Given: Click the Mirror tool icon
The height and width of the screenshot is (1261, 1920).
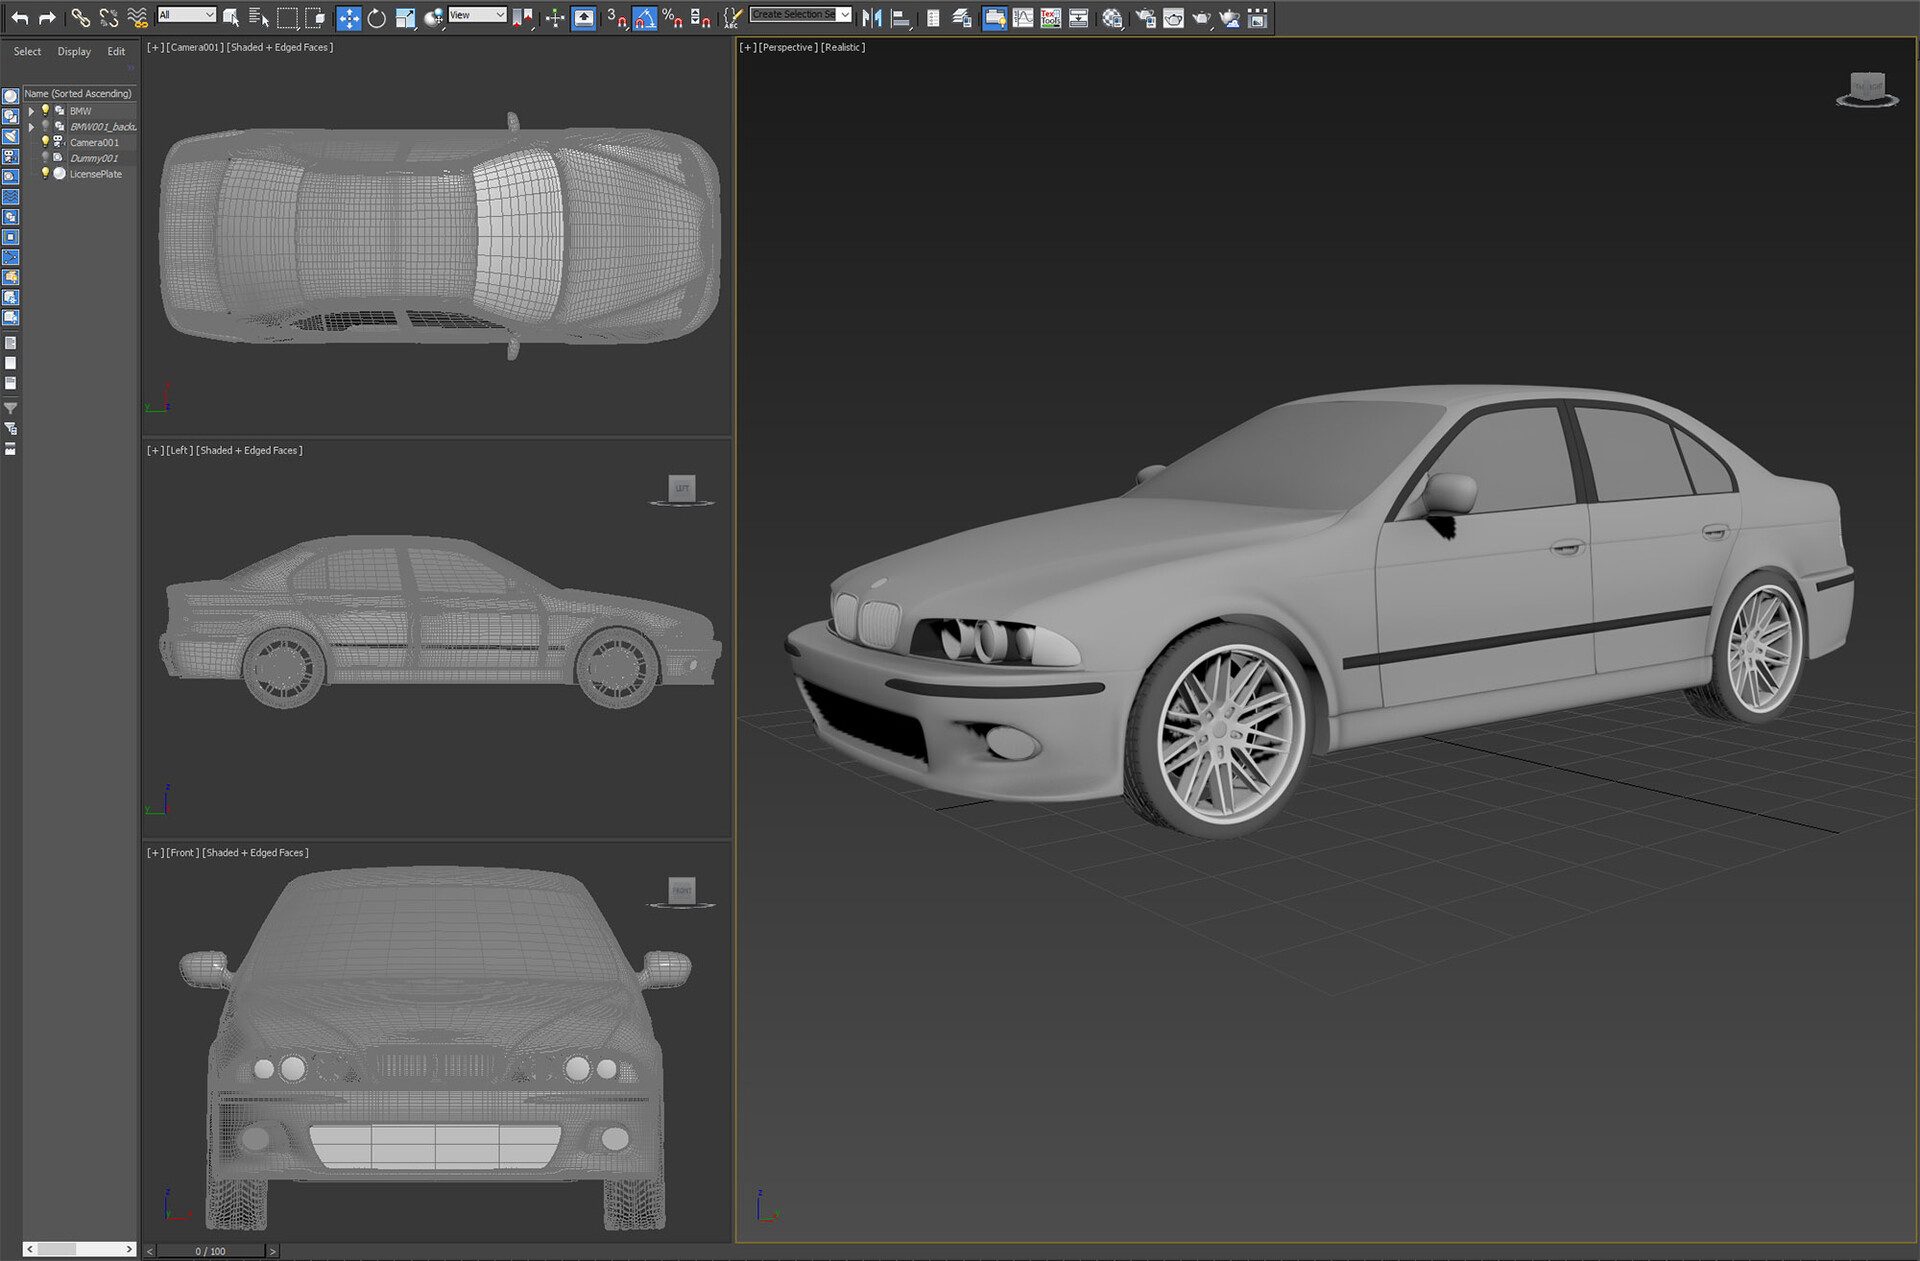Looking at the screenshot, I should point(872,18).
